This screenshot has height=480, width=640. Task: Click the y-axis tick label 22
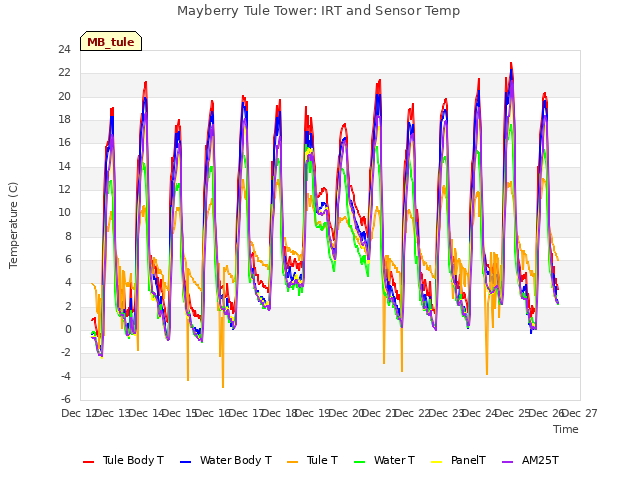(64, 73)
